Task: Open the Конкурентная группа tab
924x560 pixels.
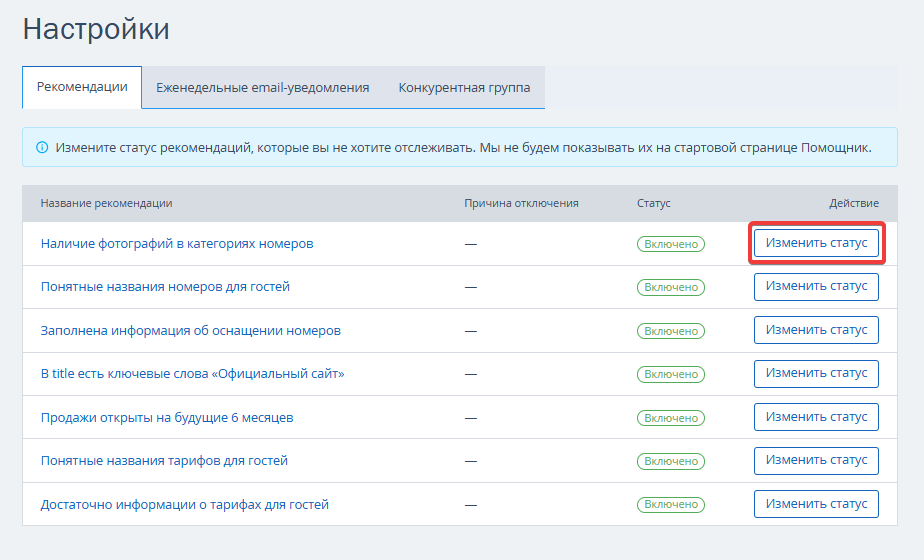Action: click(x=464, y=88)
